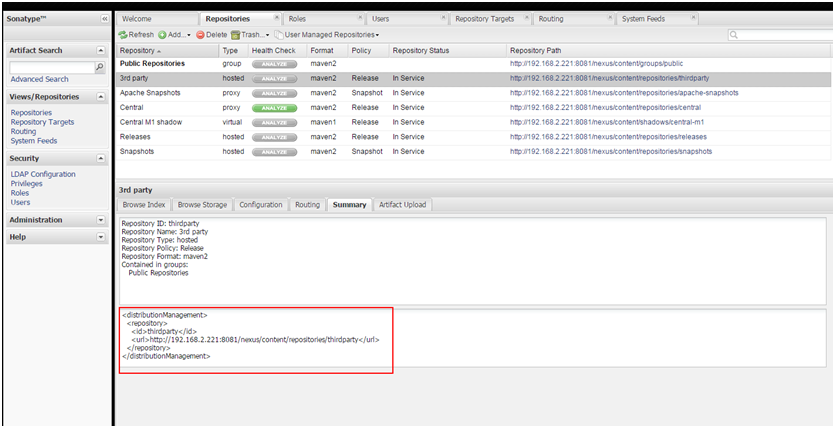This screenshot has width=835, height=428.
Task: Open the Users sidebar link
Action: click(x=20, y=202)
